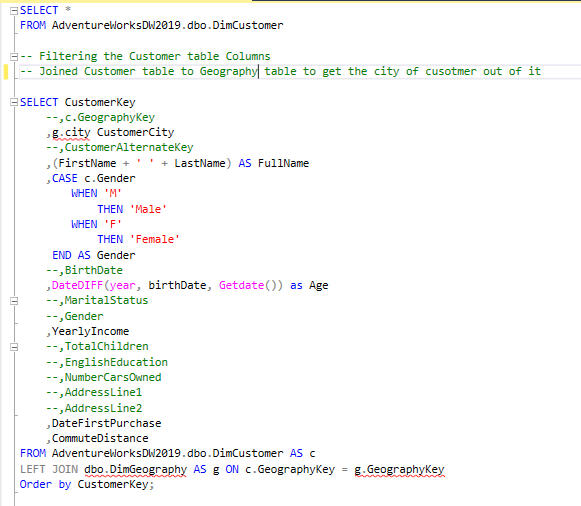This screenshot has height=506, width=581.
Task: Click the DateFirstPurchase column name
Action: point(106,423)
